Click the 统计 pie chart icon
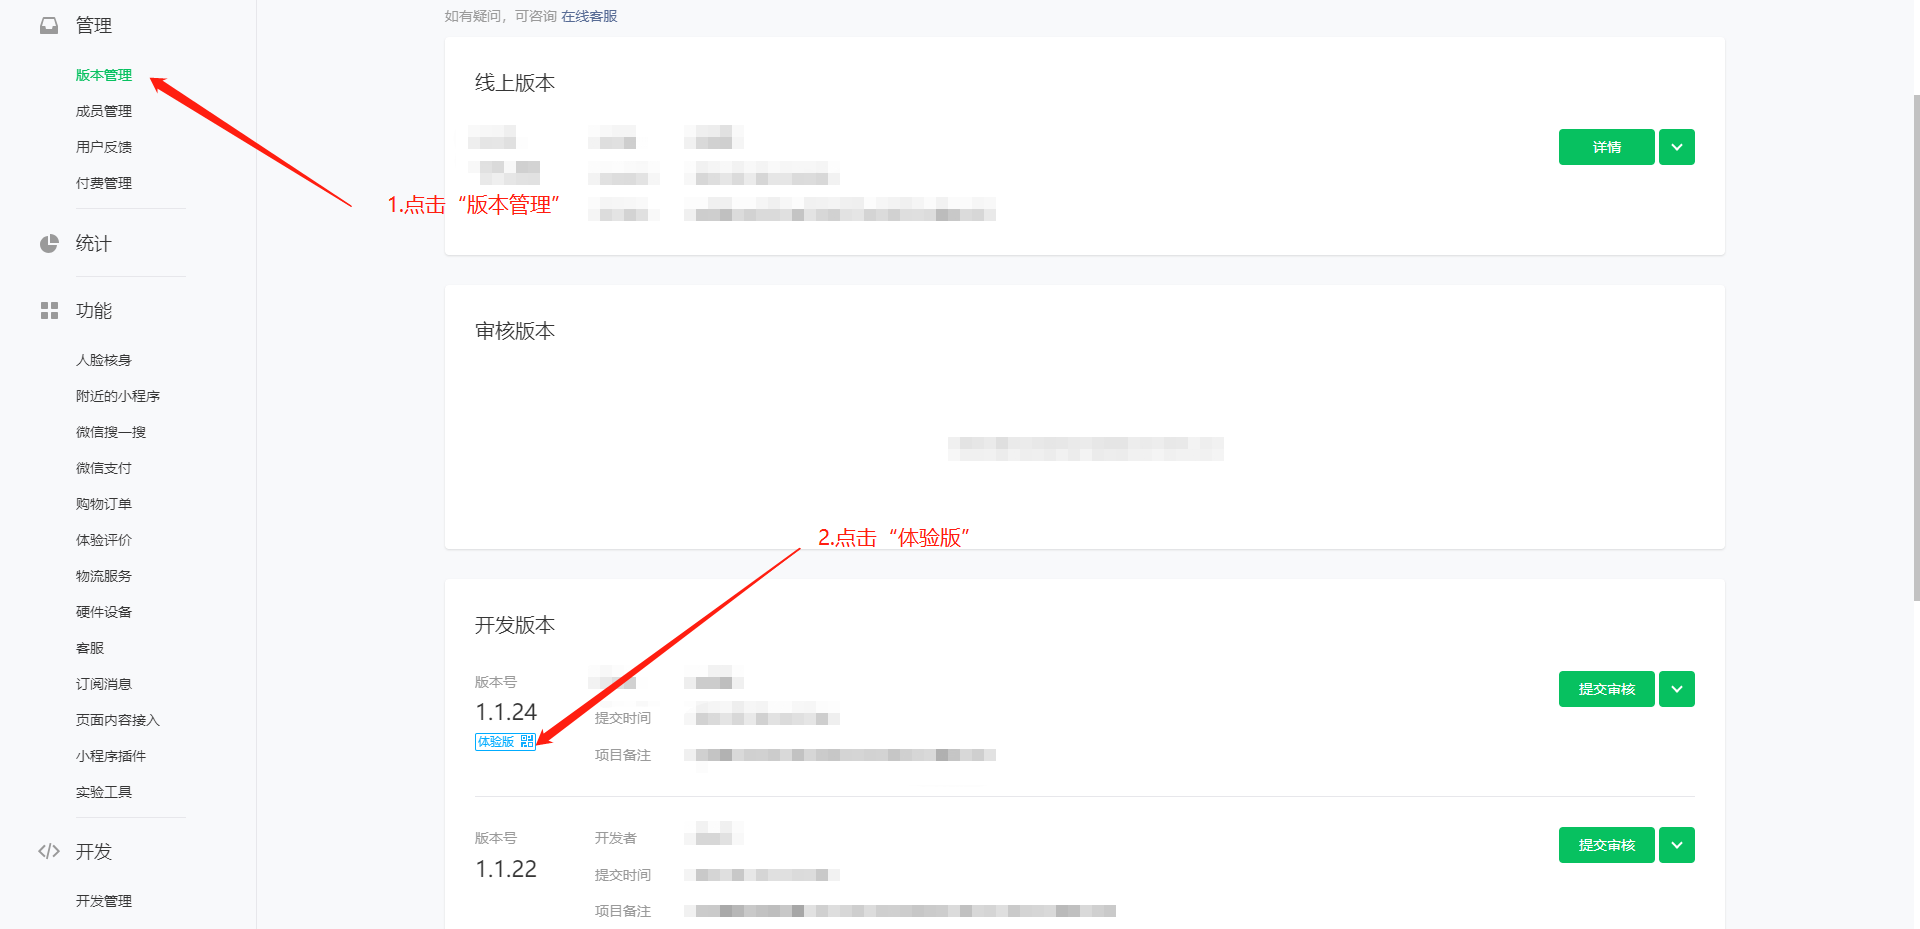1920x929 pixels. (x=49, y=244)
